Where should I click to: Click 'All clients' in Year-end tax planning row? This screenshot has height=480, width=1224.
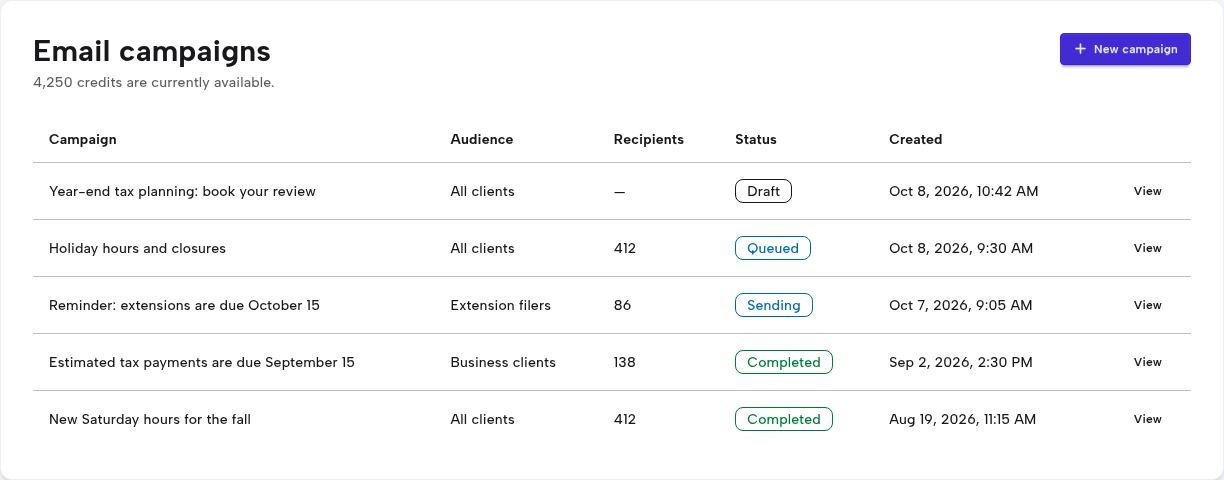click(x=483, y=191)
